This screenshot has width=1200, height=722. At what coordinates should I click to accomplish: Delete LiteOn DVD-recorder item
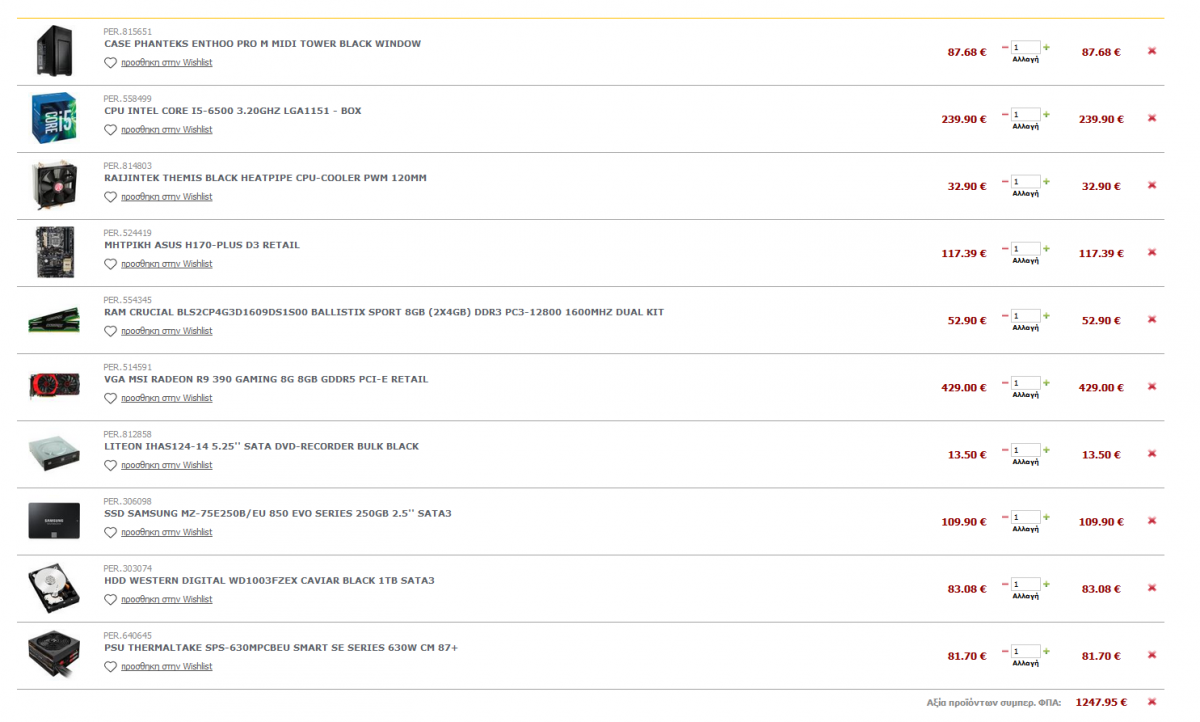(x=1152, y=453)
